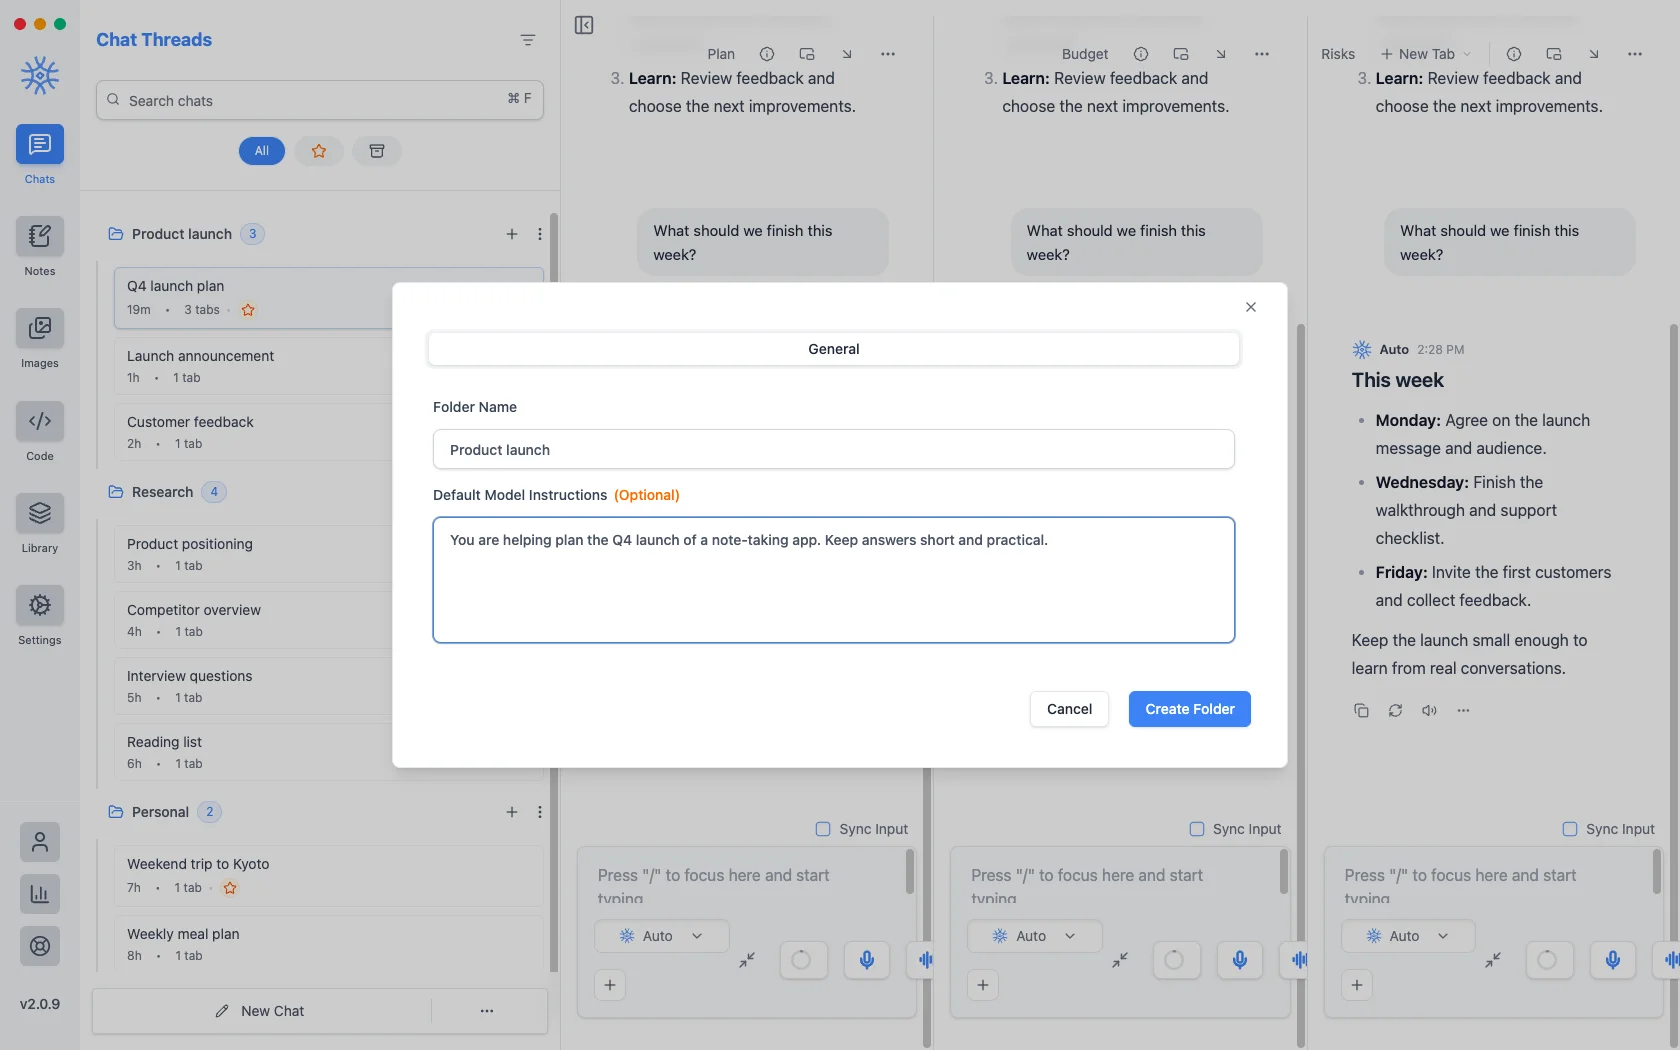
Task: Open more options beside New Chat
Action: pyautogui.click(x=487, y=1011)
